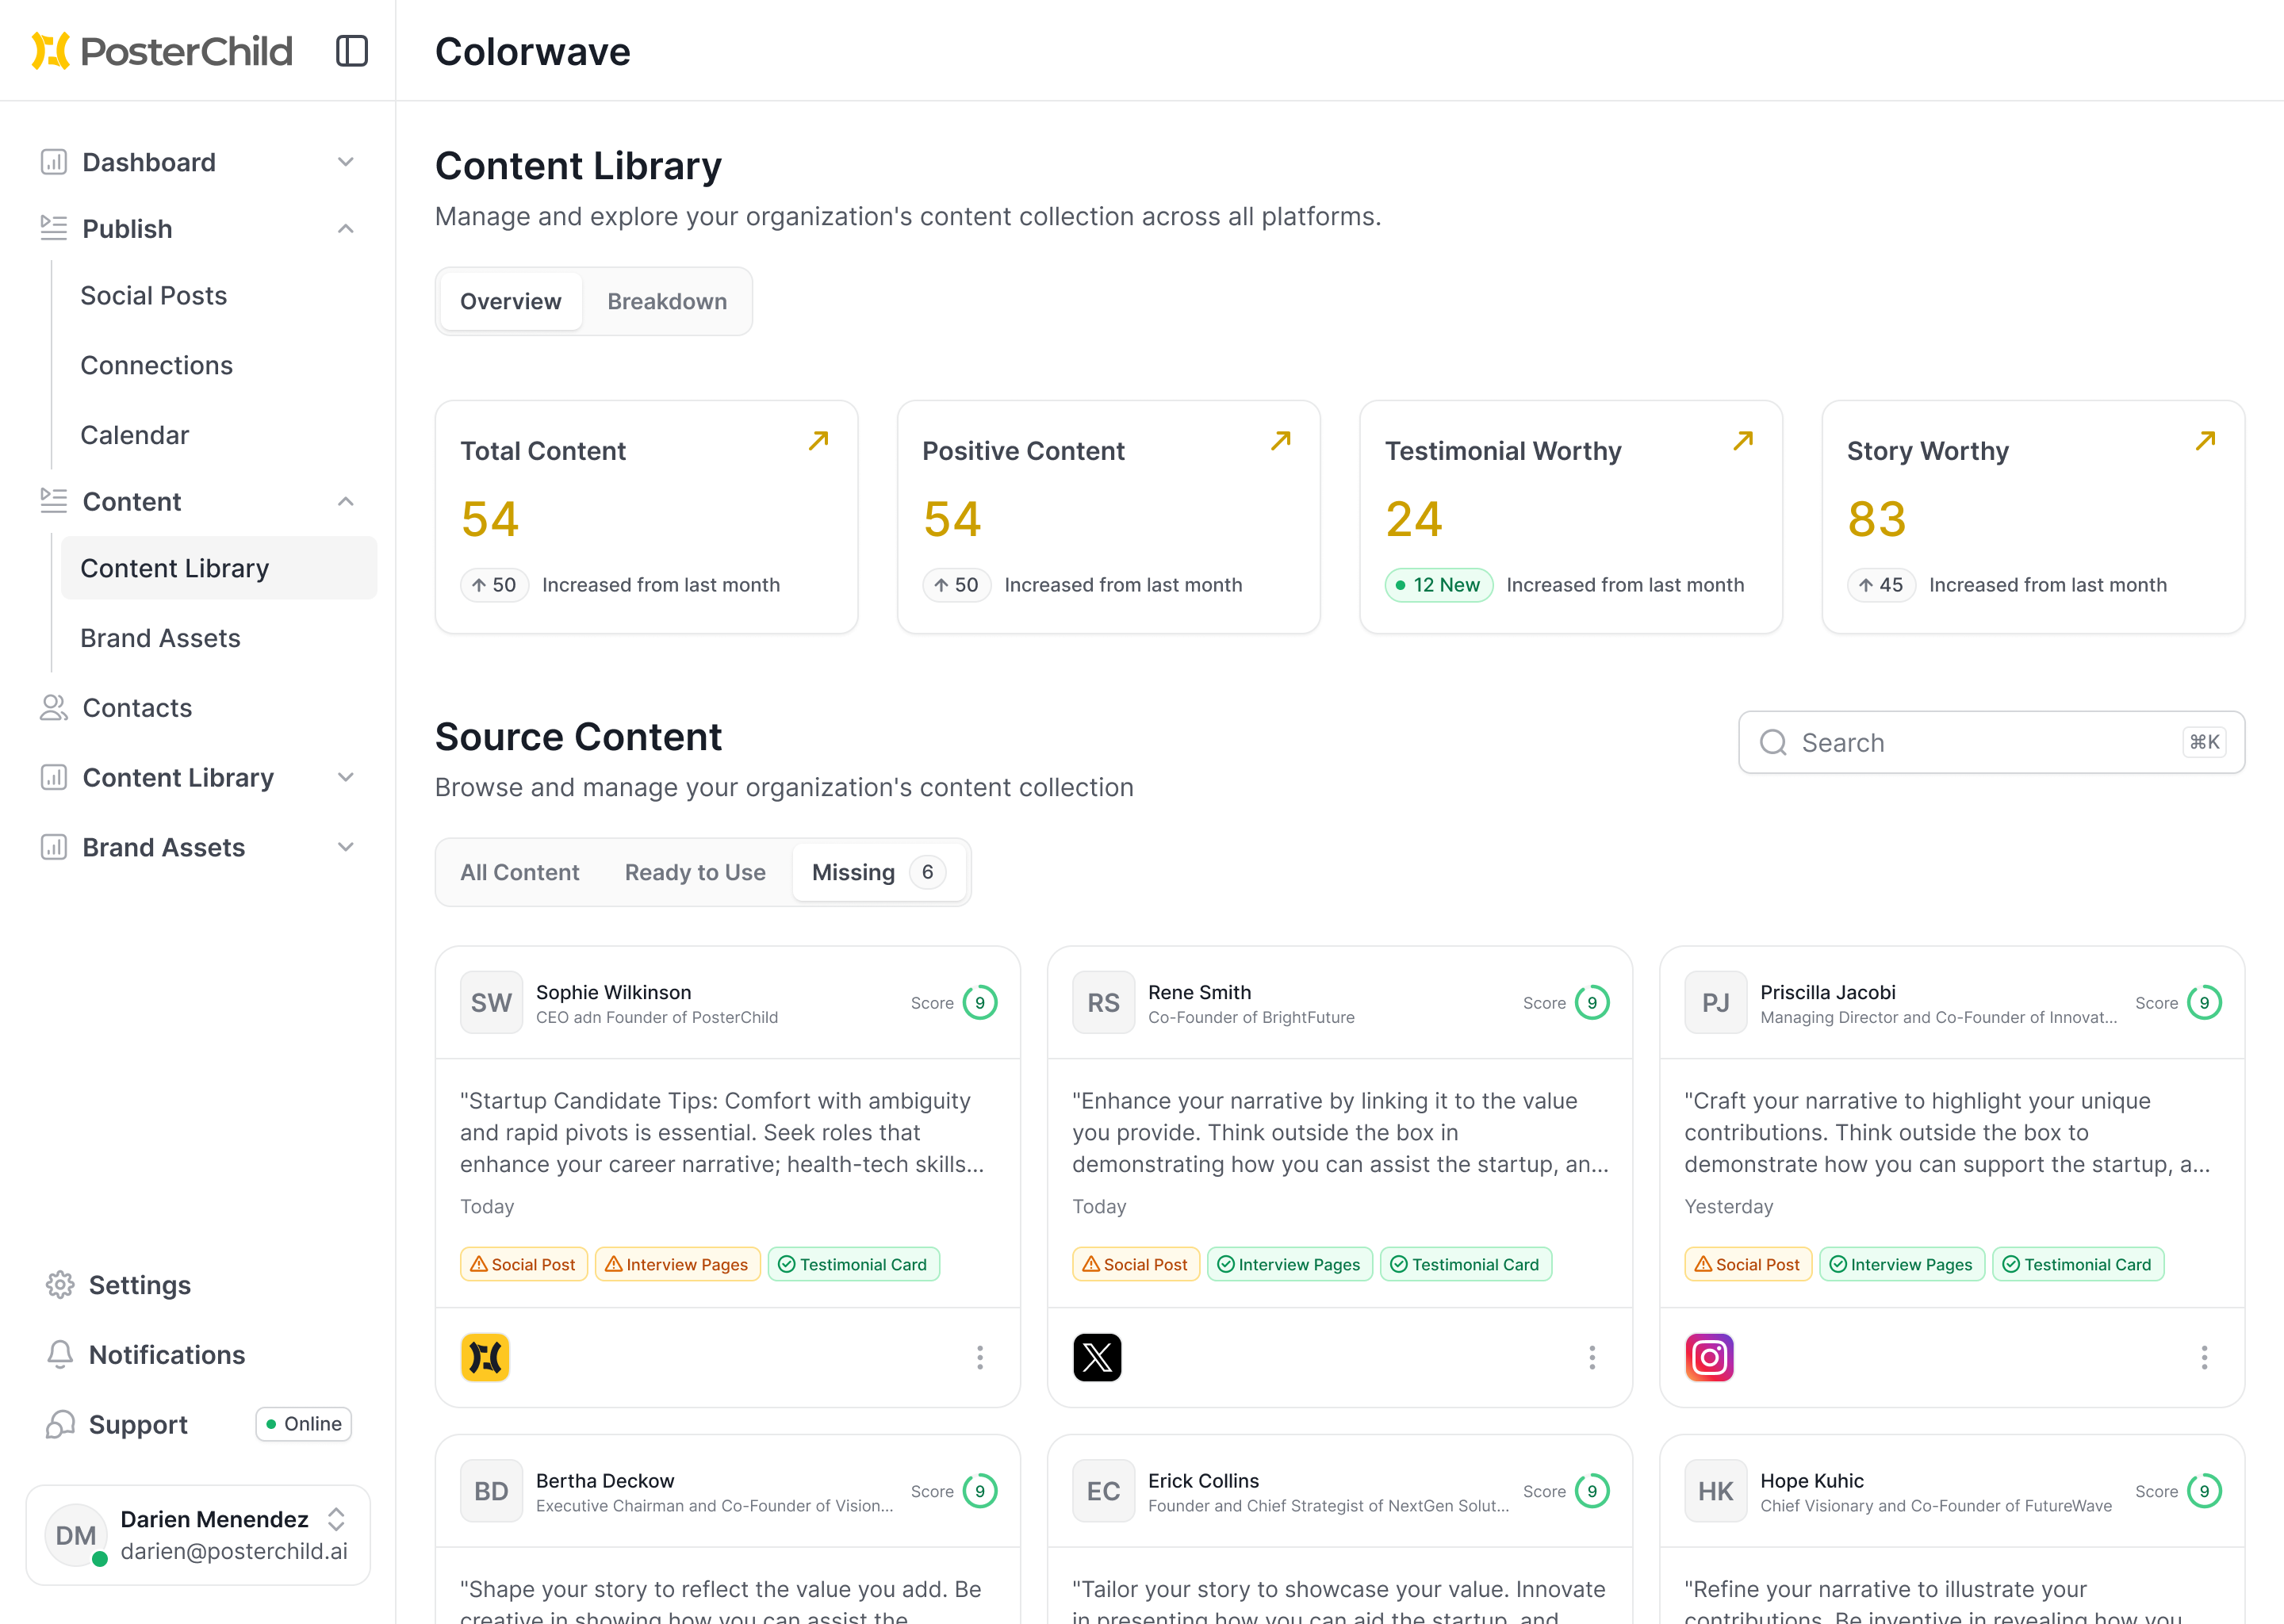
Task: Expand the Dashboard sidebar section
Action: coord(345,162)
